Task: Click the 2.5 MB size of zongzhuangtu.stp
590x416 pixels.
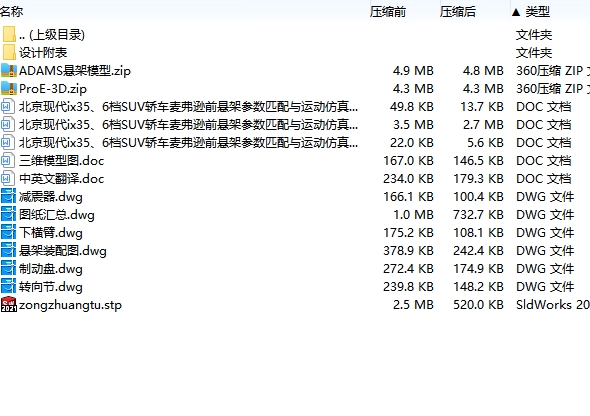Action: [413, 305]
